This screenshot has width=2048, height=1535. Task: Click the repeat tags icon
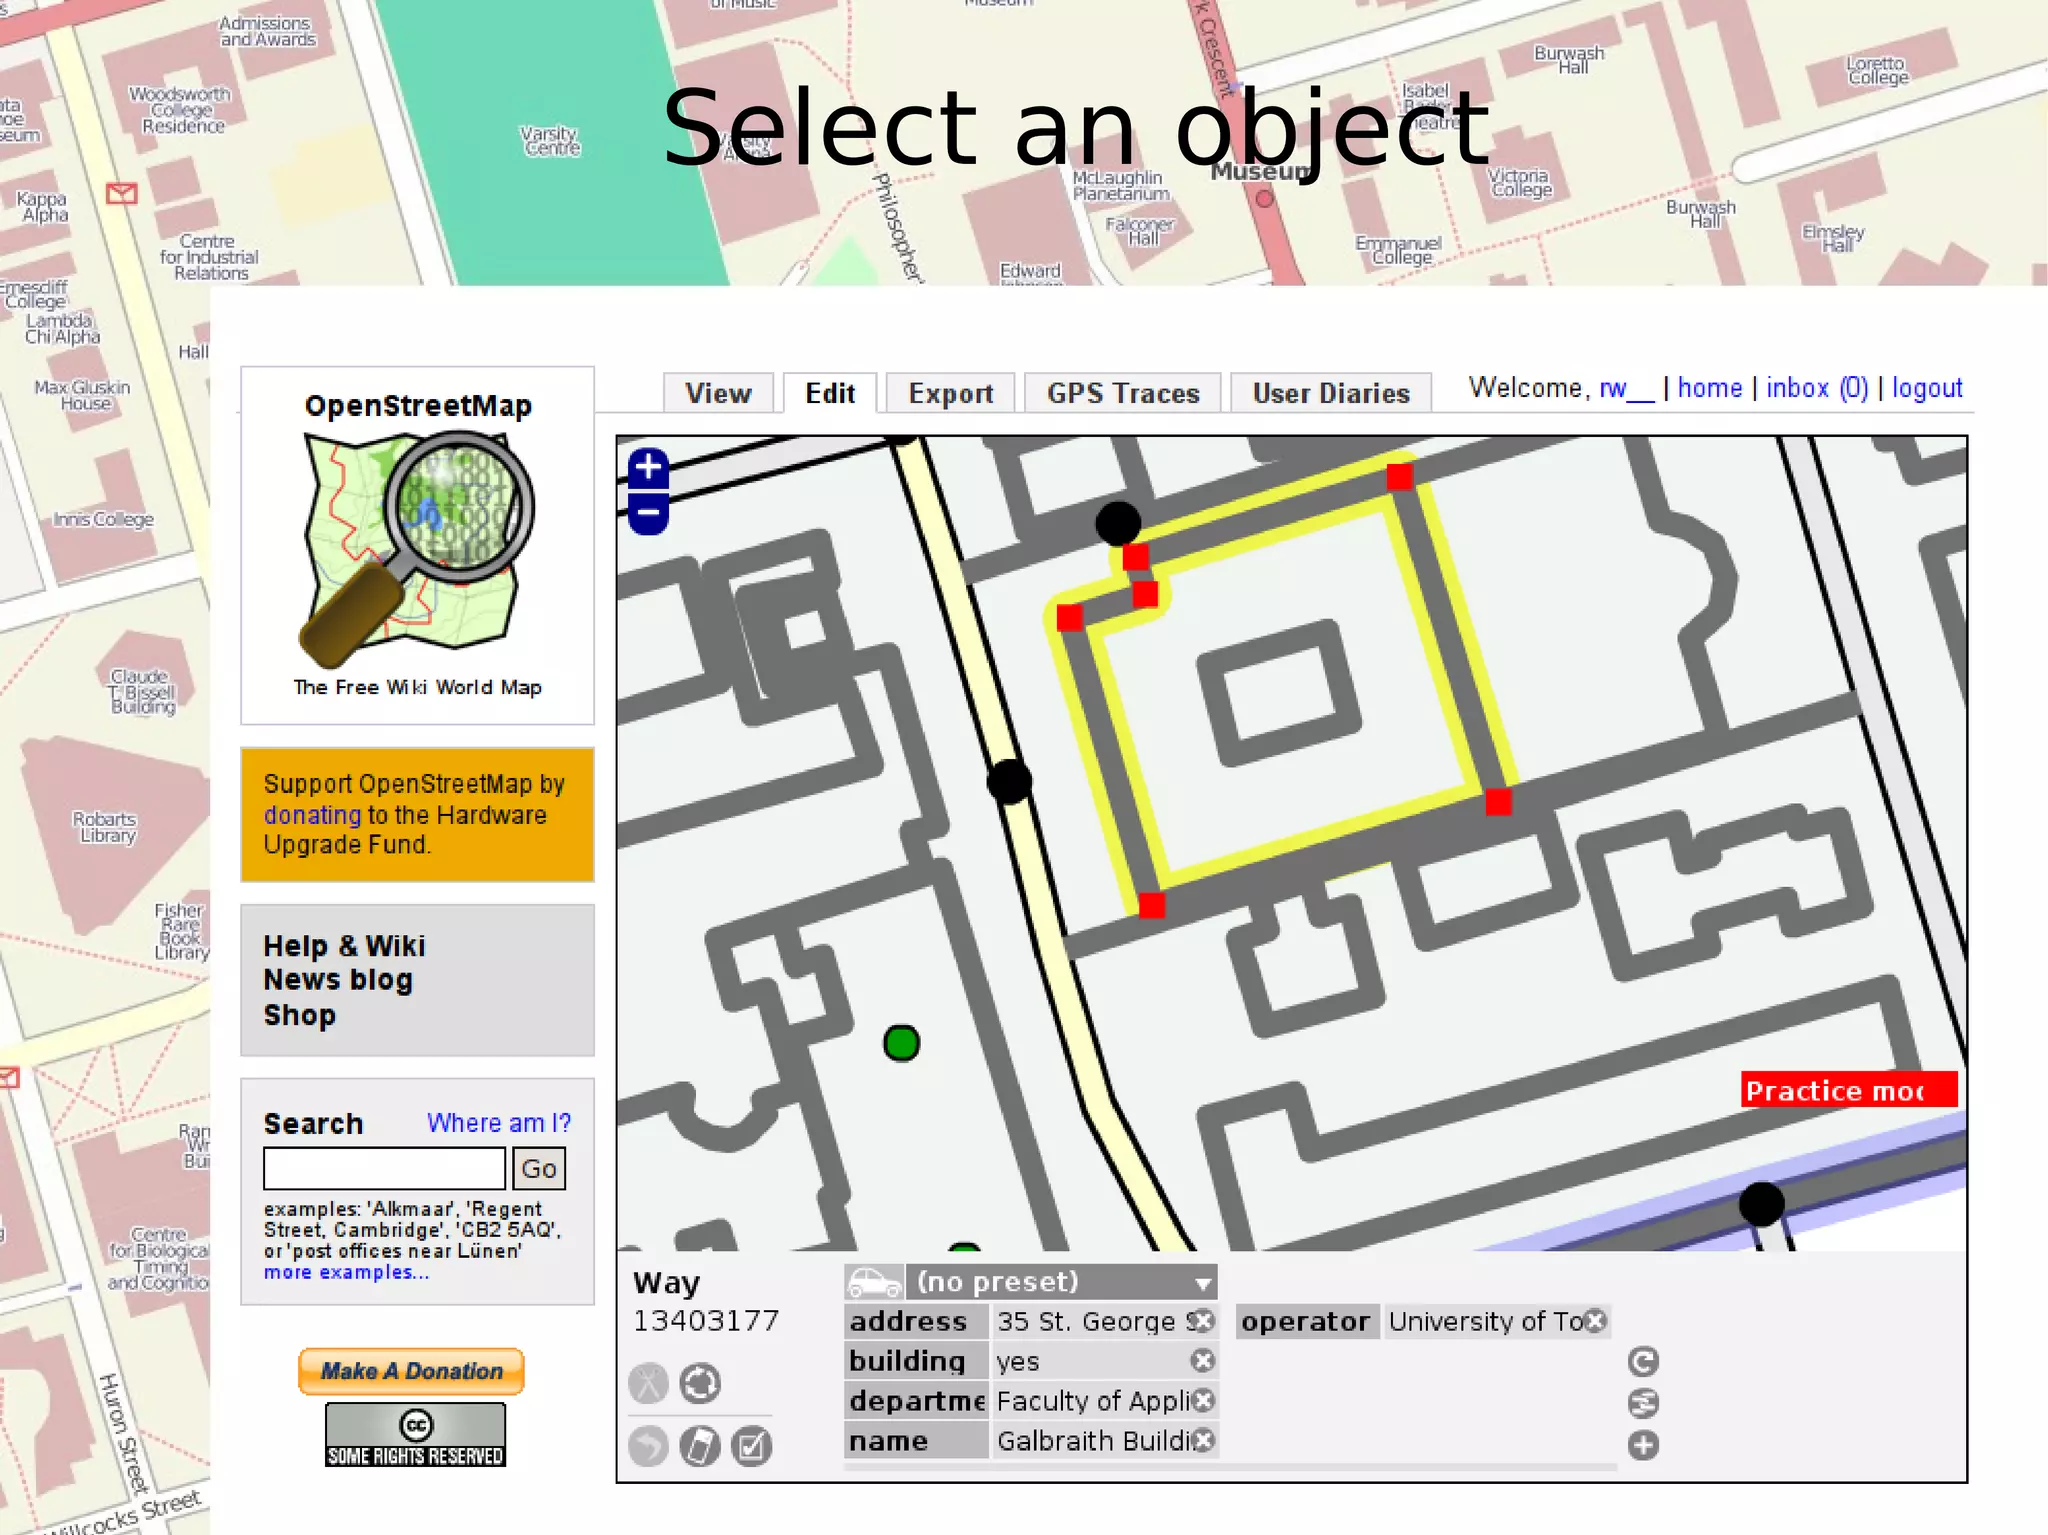1643,1361
